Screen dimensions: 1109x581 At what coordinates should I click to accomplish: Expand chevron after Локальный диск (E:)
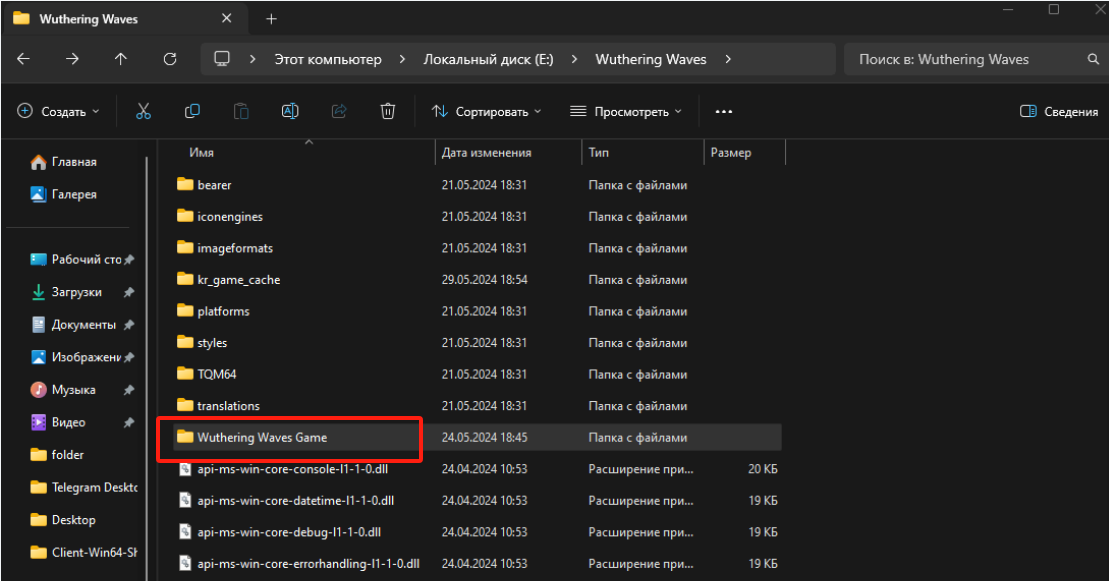click(x=574, y=59)
